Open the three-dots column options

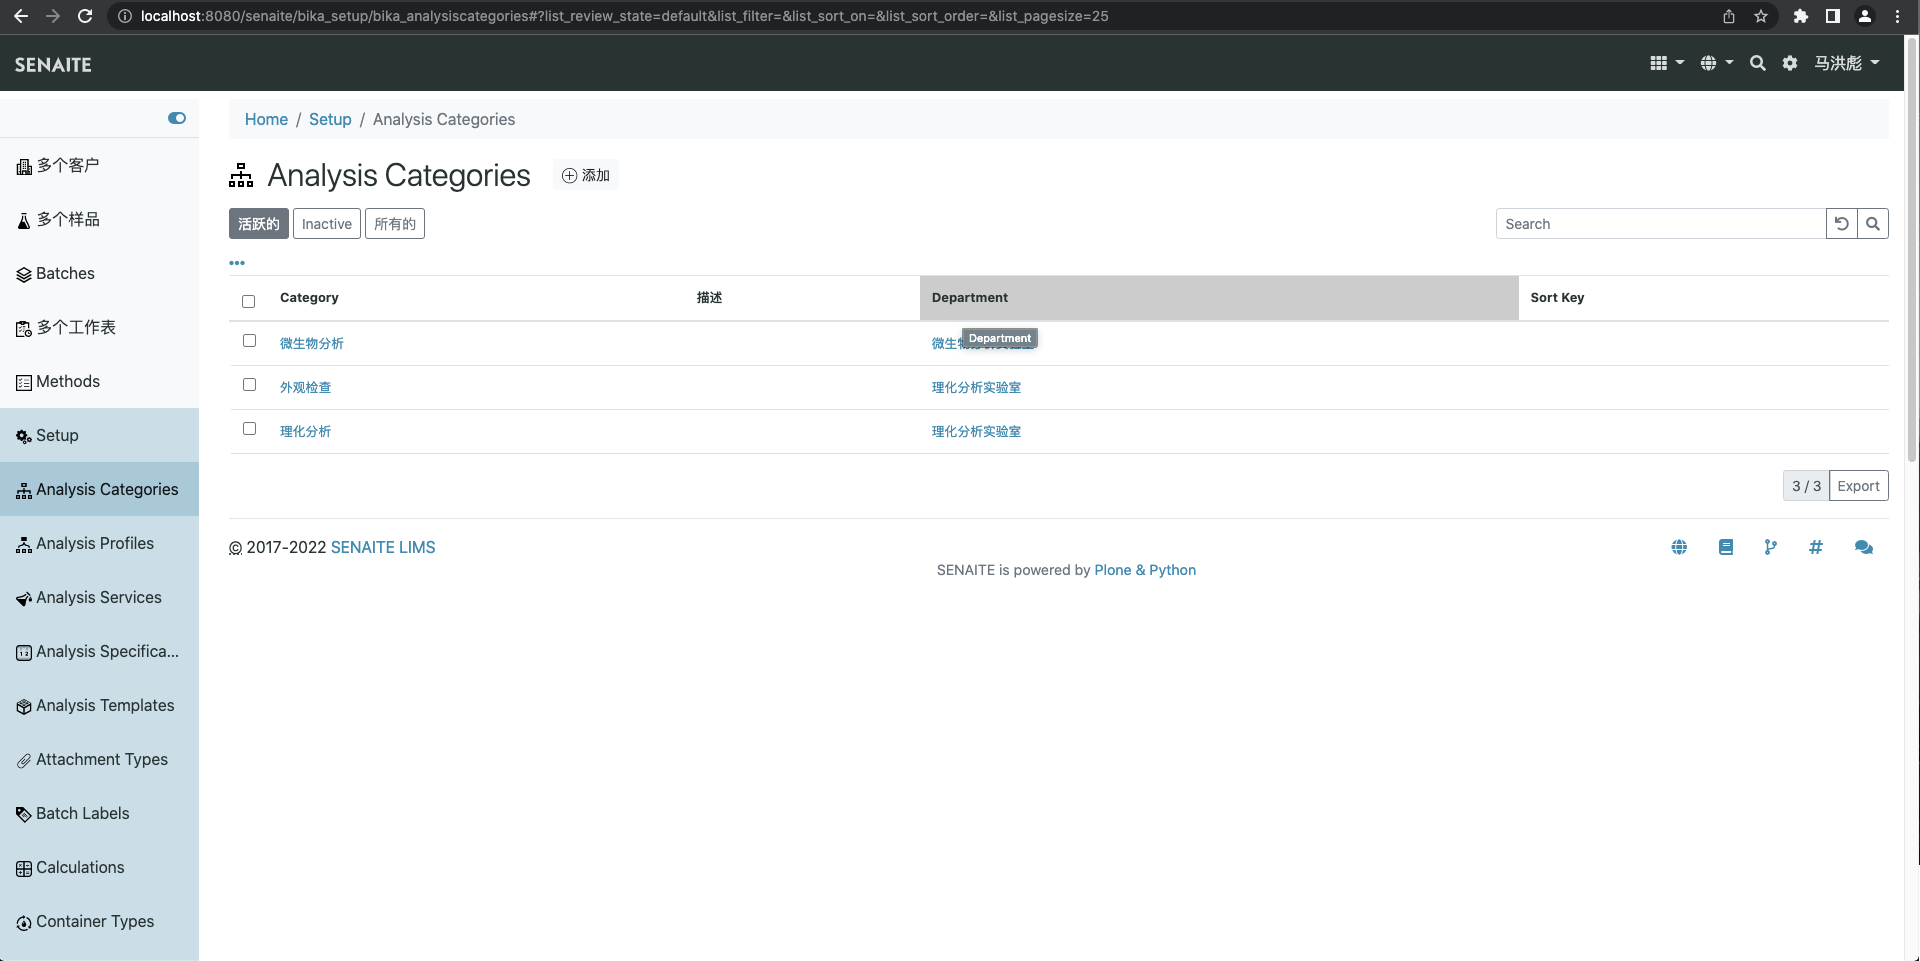(237, 263)
